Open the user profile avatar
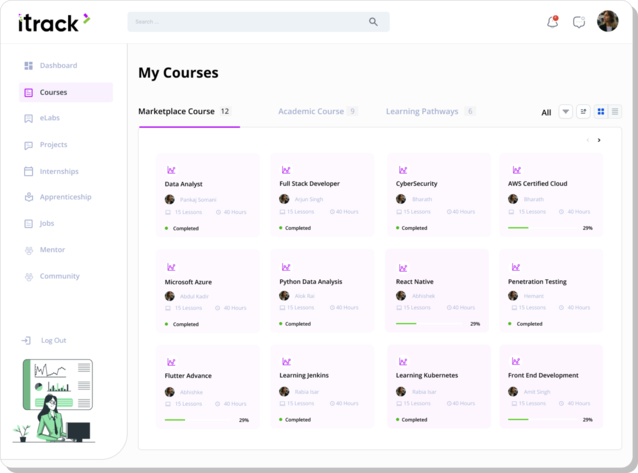 pos(607,21)
